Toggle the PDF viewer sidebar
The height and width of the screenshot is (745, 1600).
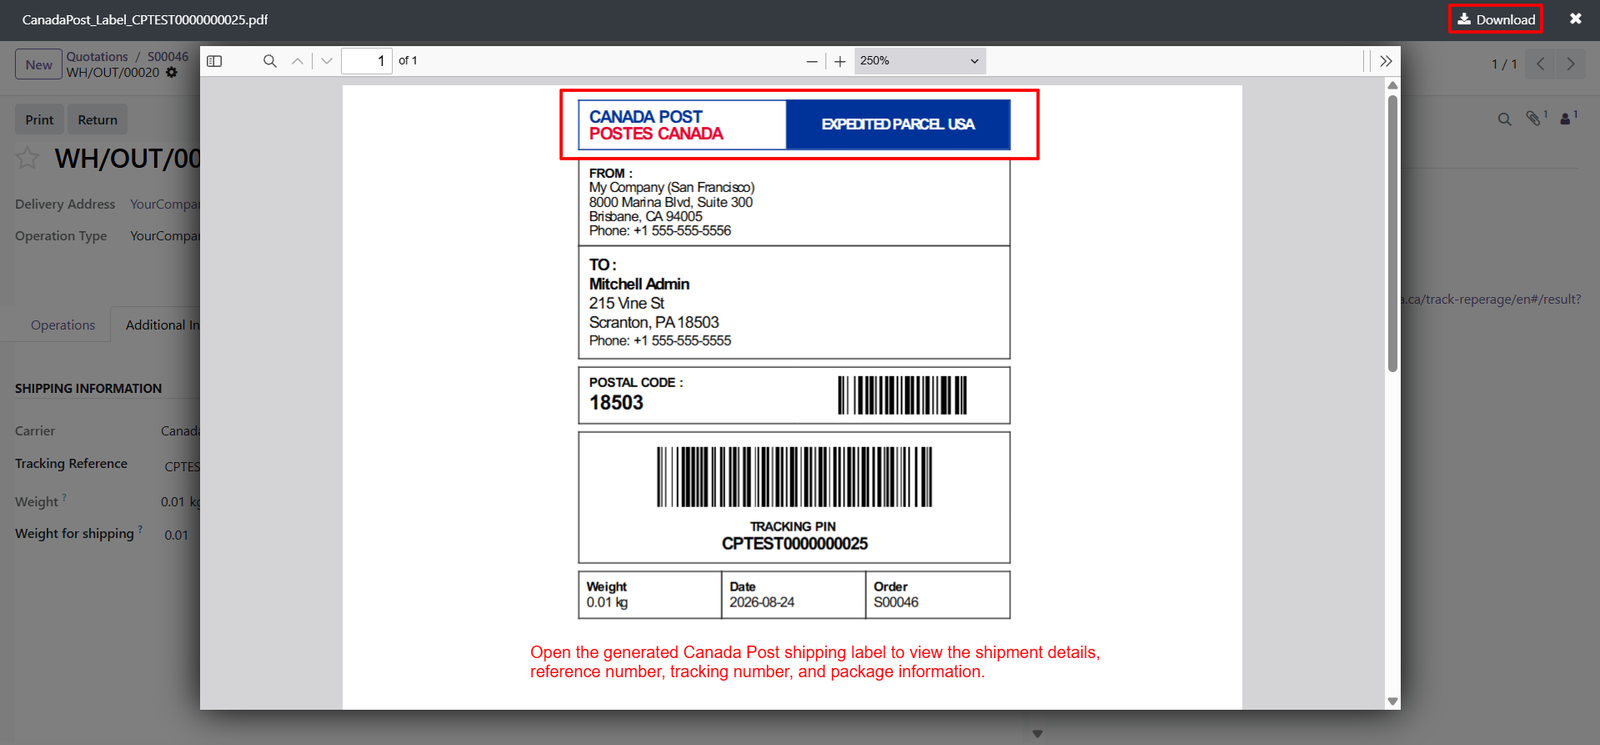tap(214, 61)
